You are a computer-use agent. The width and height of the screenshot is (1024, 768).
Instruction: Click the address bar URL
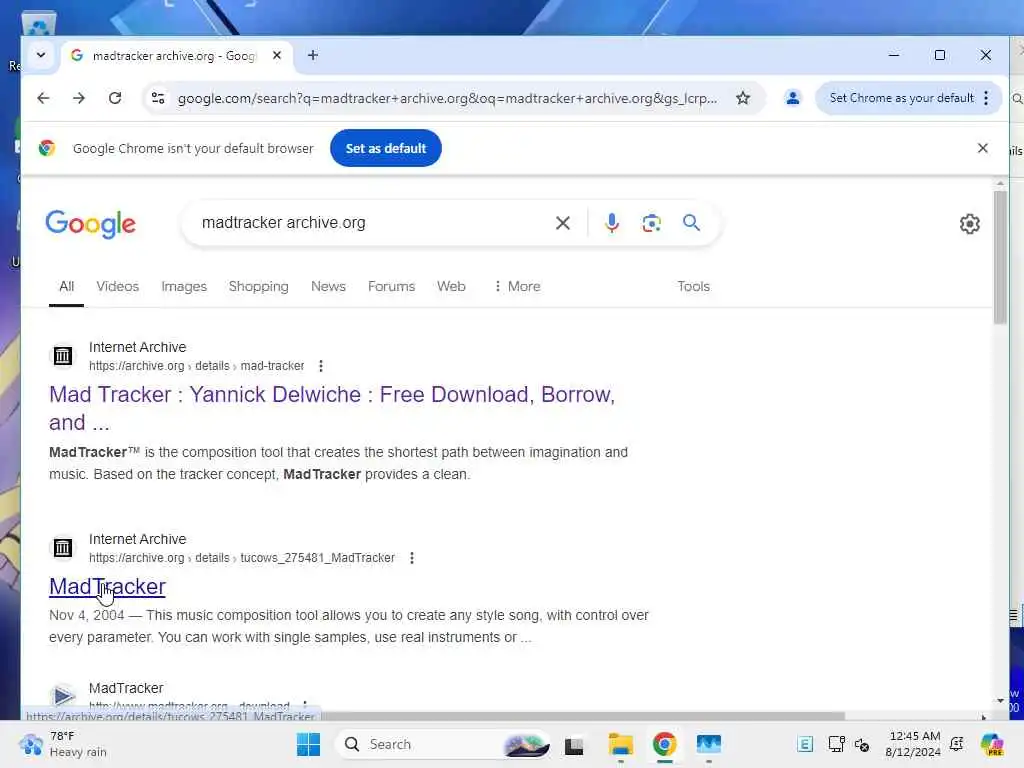pos(447,98)
